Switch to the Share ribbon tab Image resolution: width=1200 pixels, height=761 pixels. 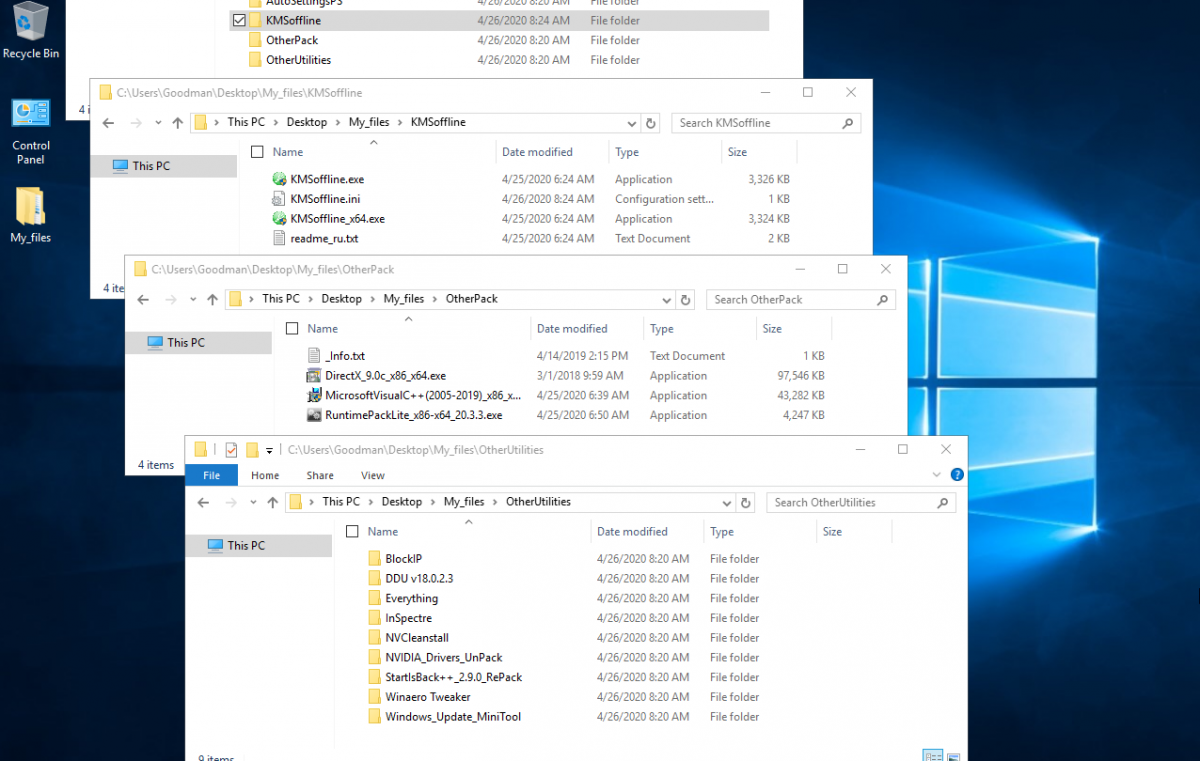pyautogui.click(x=320, y=475)
